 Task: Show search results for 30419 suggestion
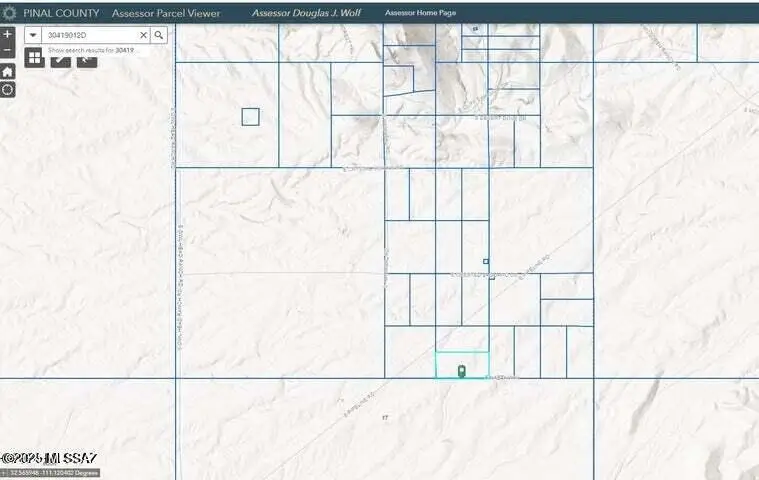point(91,50)
